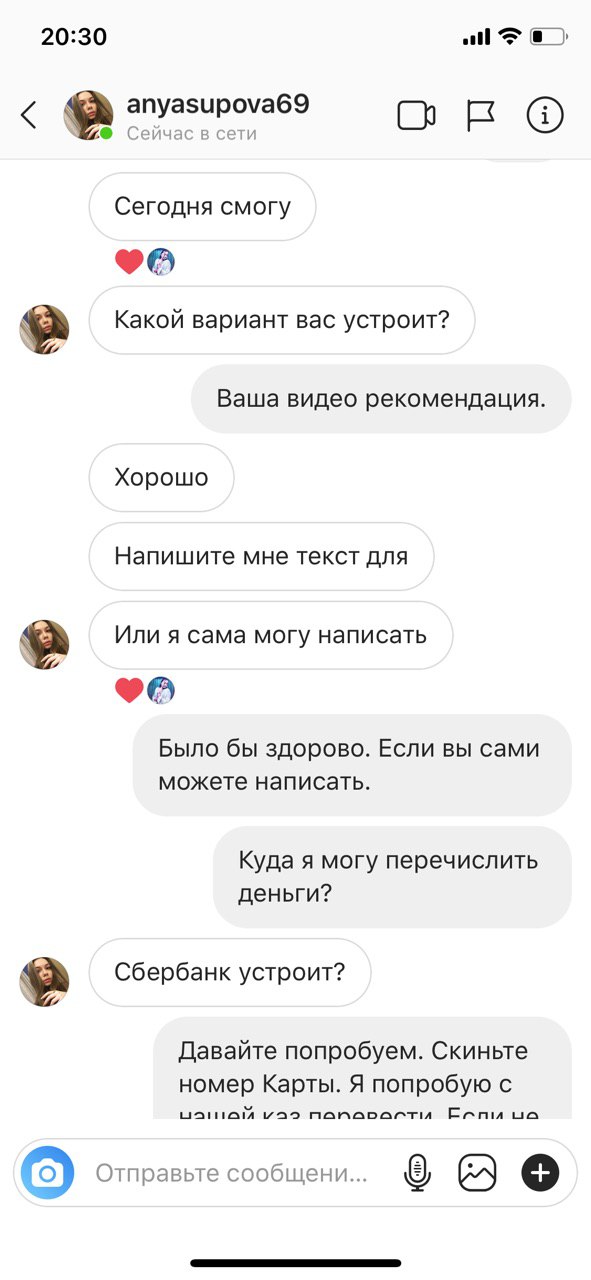Image resolution: width=591 pixels, height=1280 pixels.
Task: Tap the flag icon in the header
Action: tap(481, 116)
